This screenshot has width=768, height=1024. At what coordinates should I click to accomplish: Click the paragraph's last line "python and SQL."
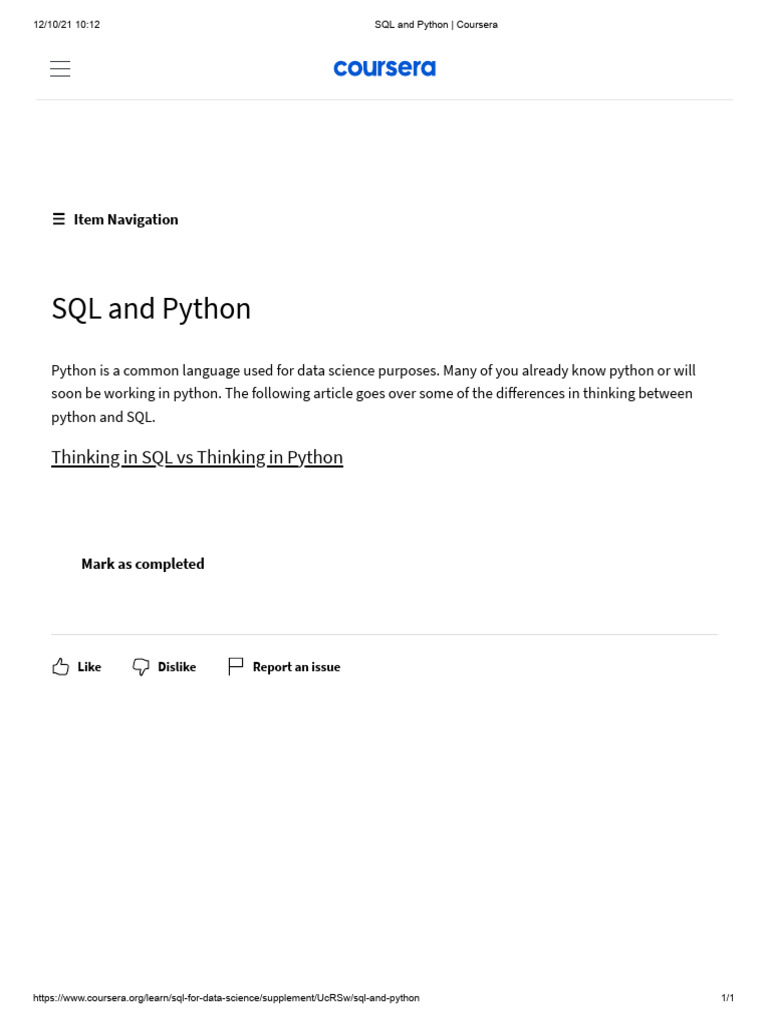pyautogui.click(x=104, y=417)
